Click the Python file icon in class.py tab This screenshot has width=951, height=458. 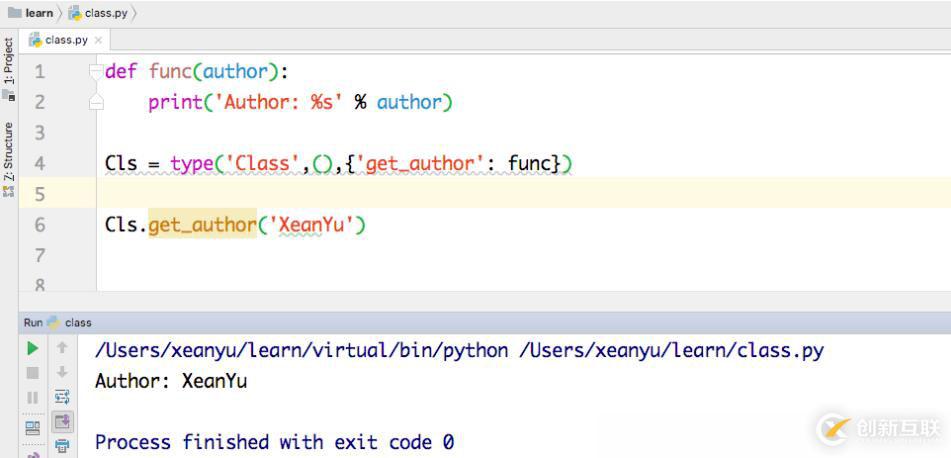click(x=36, y=40)
